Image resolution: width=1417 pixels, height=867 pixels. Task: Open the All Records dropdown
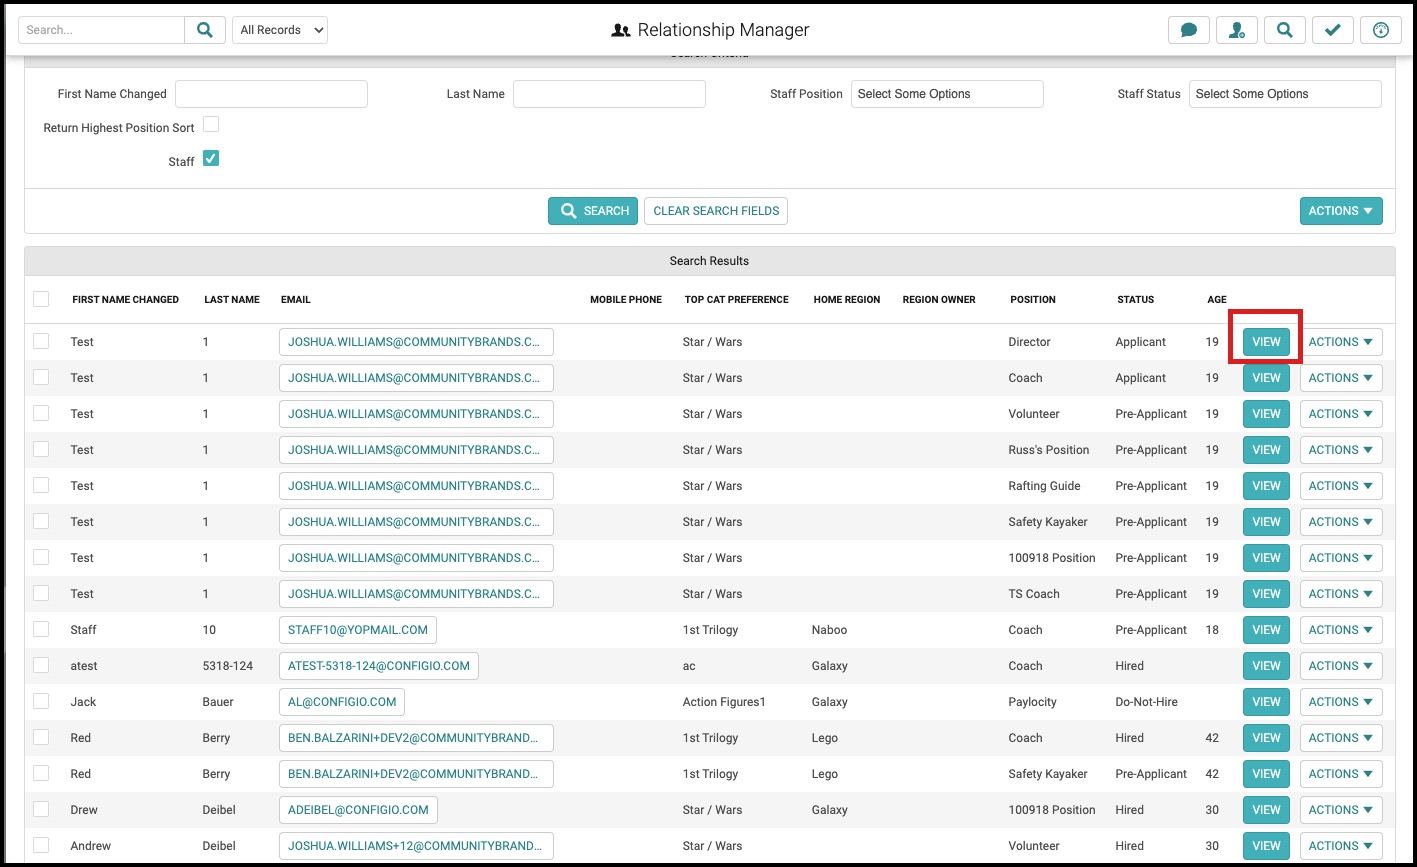[280, 30]
